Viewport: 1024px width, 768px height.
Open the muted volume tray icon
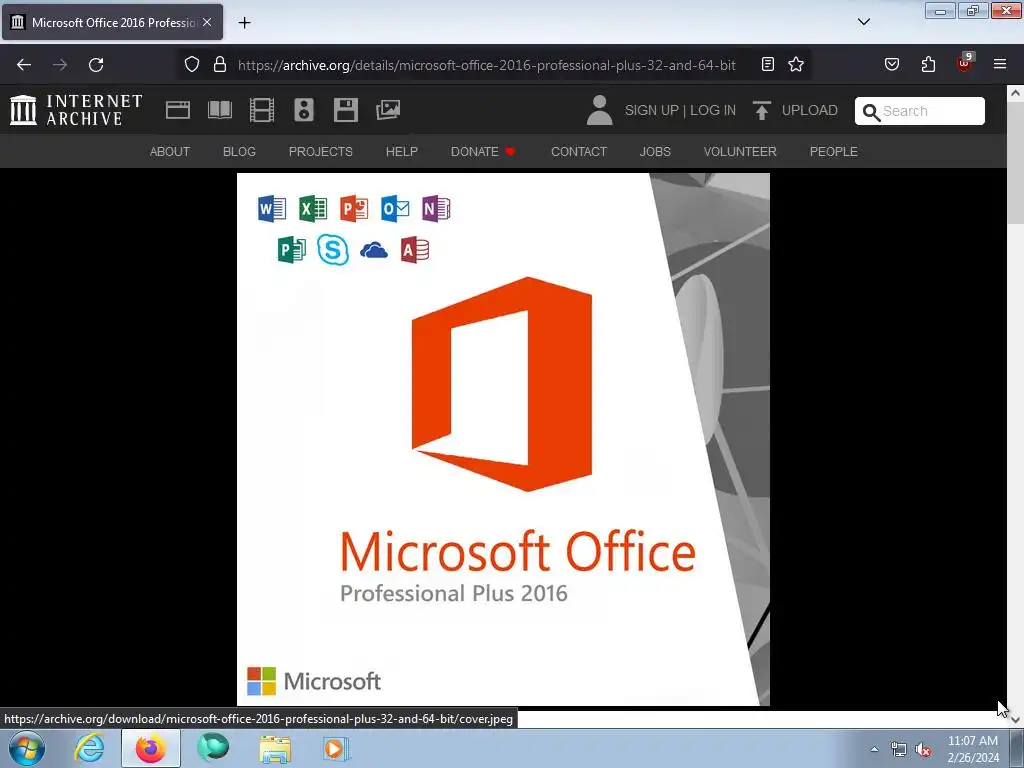[922, 750]
